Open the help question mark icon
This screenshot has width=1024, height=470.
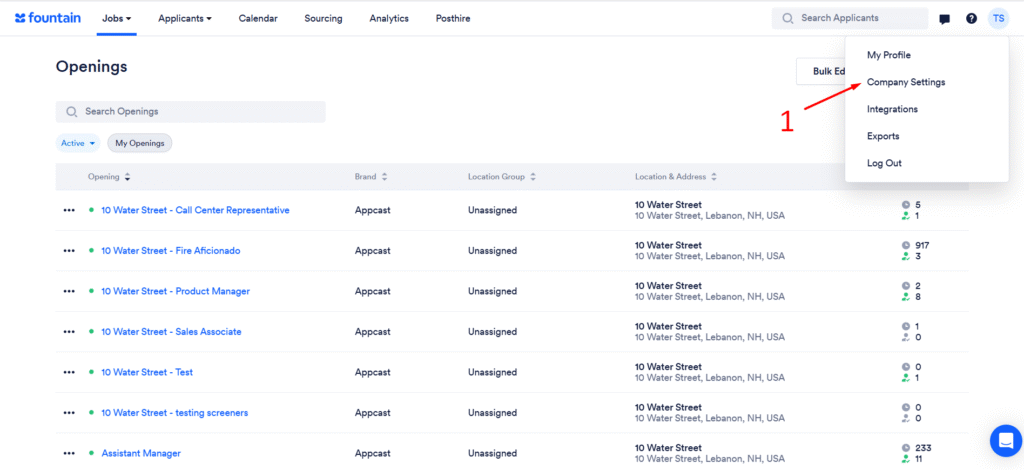pyautogui.click(x=971, y=19)
